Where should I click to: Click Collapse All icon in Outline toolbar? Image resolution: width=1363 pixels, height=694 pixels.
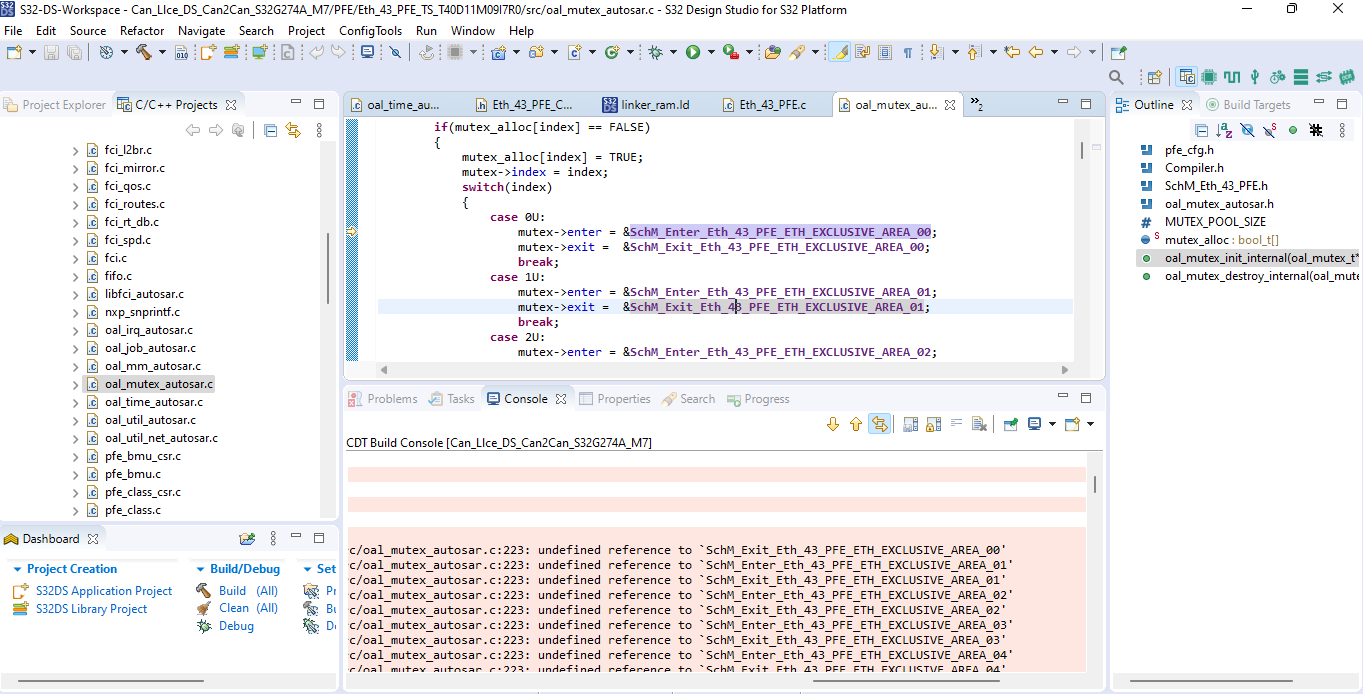1202,130
